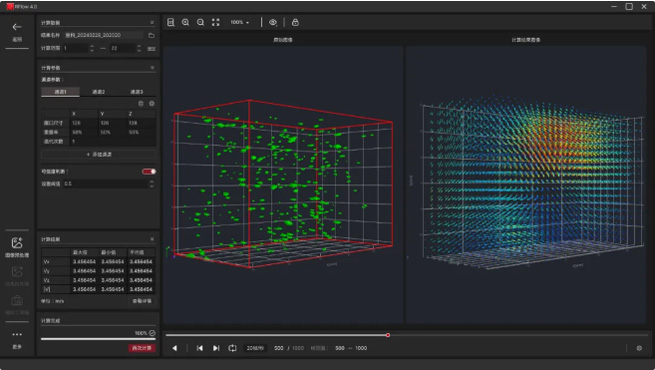This screenshot has height=370, width=655.
Task: Click the back arrow icon
Action: point(17,27)
